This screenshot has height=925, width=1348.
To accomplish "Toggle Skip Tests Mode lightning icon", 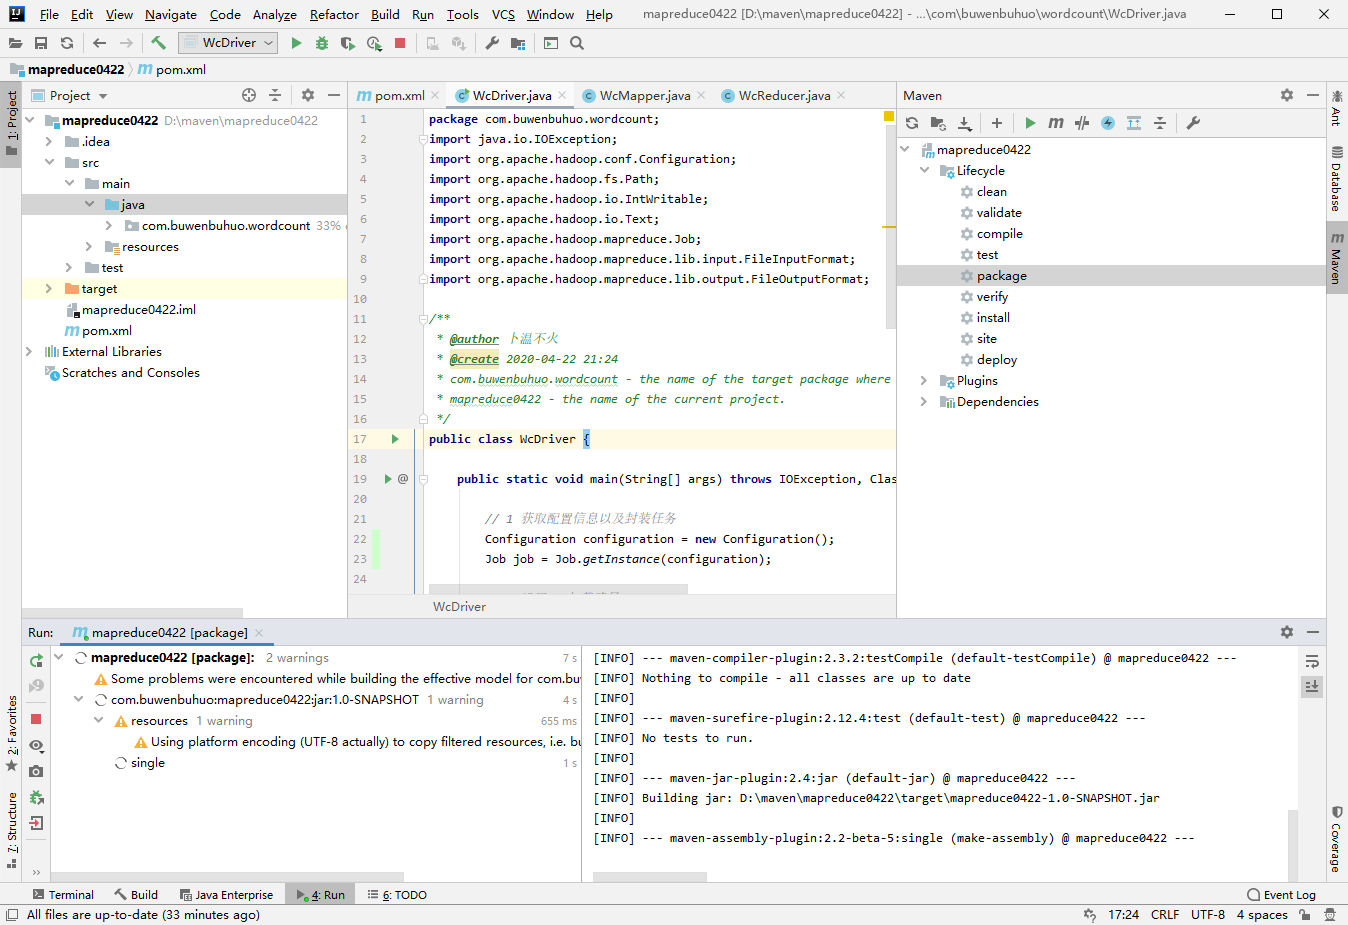I will pos(1108,123).
